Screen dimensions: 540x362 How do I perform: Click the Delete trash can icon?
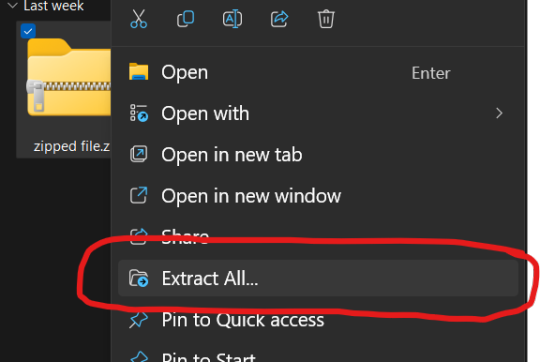[326, 19]
